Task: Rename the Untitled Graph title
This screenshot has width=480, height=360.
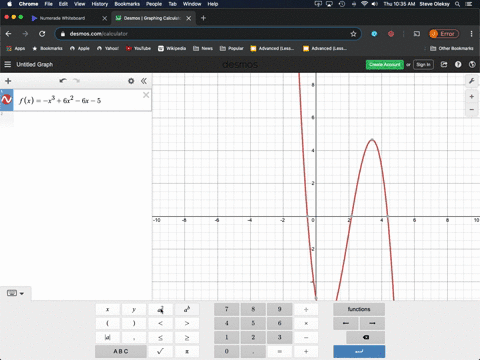Action: pyautogui.click(x=35, y=64)
